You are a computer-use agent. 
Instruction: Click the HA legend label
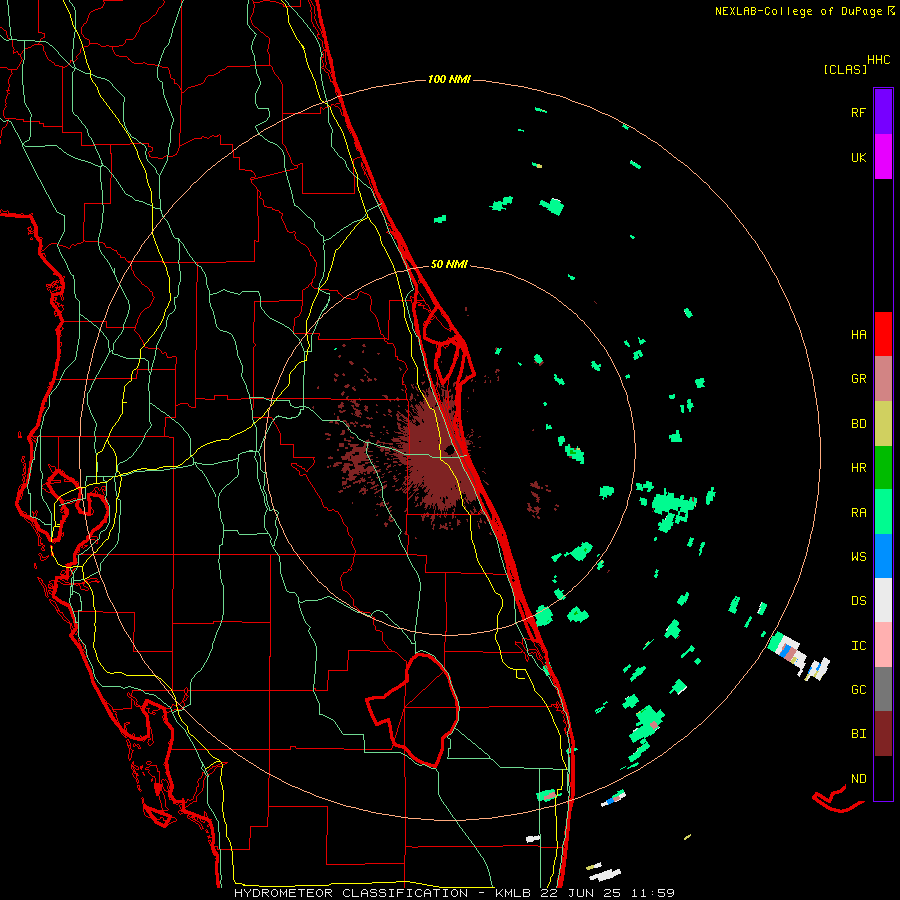click(x=858, y=335)
